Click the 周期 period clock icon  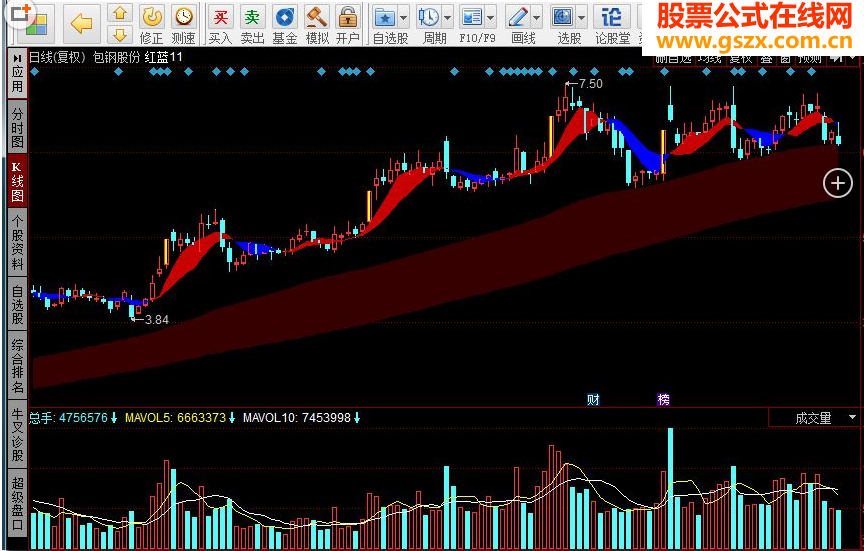[428, 18]
